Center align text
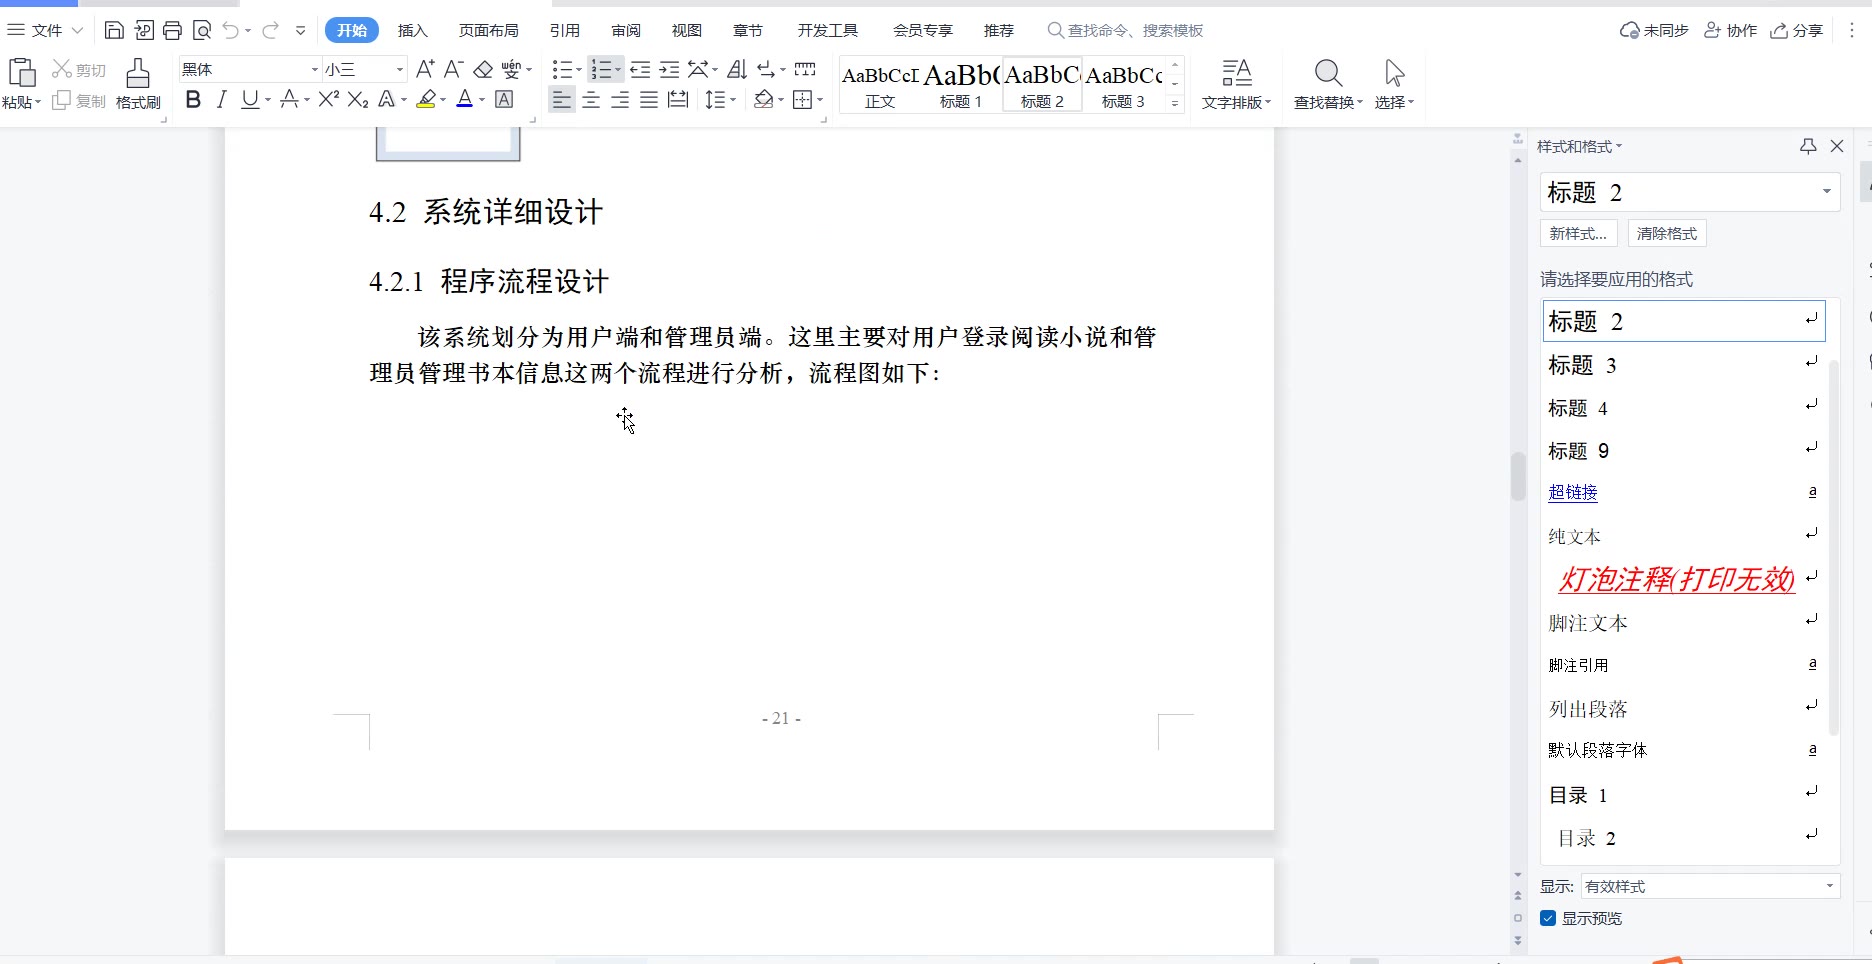1872x964 pixels. [x=591, y=100]
